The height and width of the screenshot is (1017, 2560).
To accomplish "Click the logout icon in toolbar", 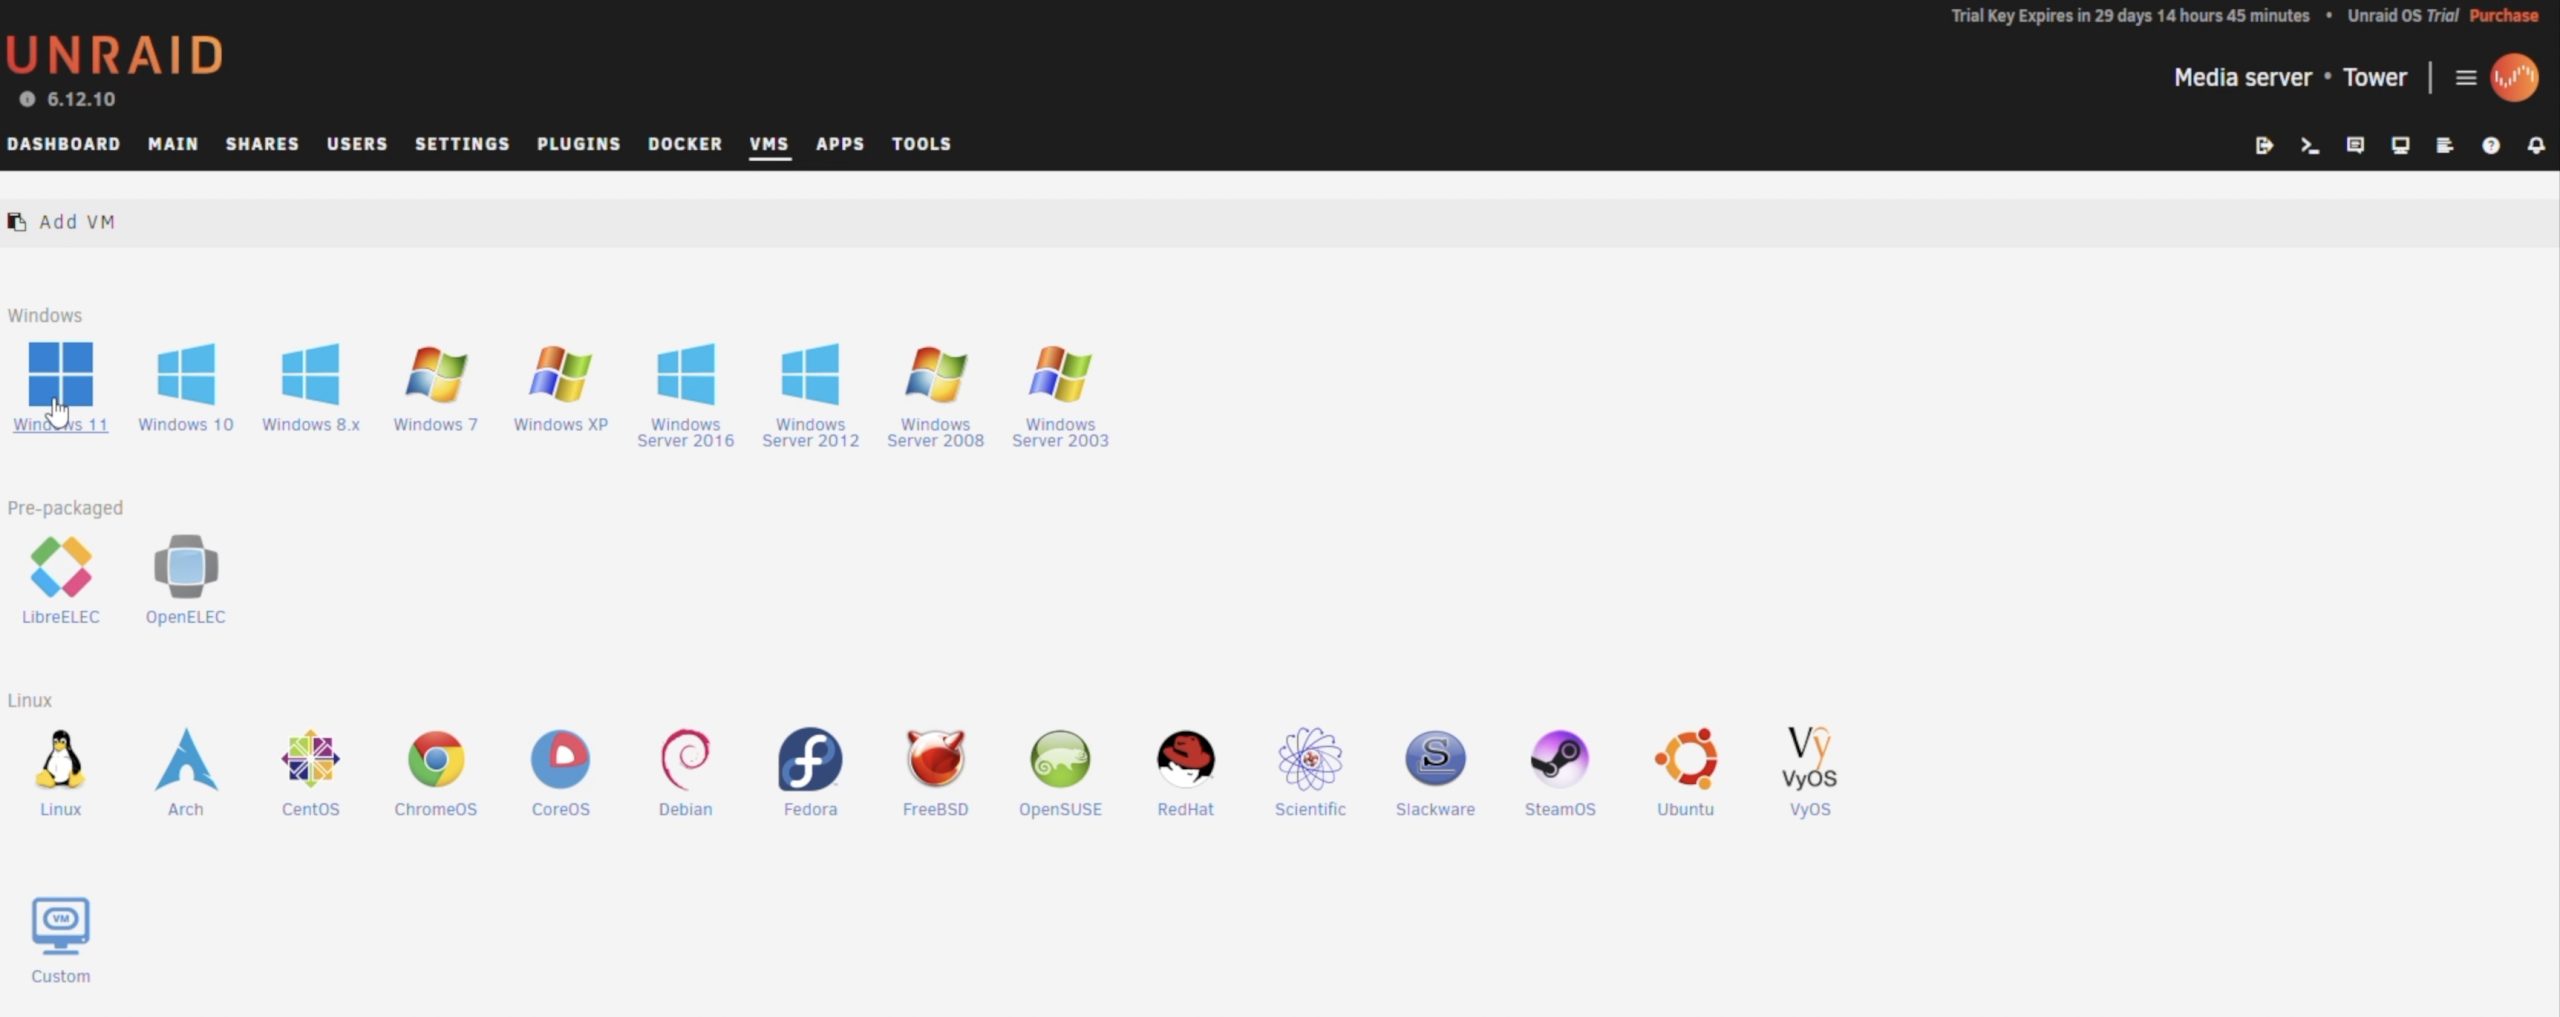I will pyautogui.click(x=2265, y=145).
